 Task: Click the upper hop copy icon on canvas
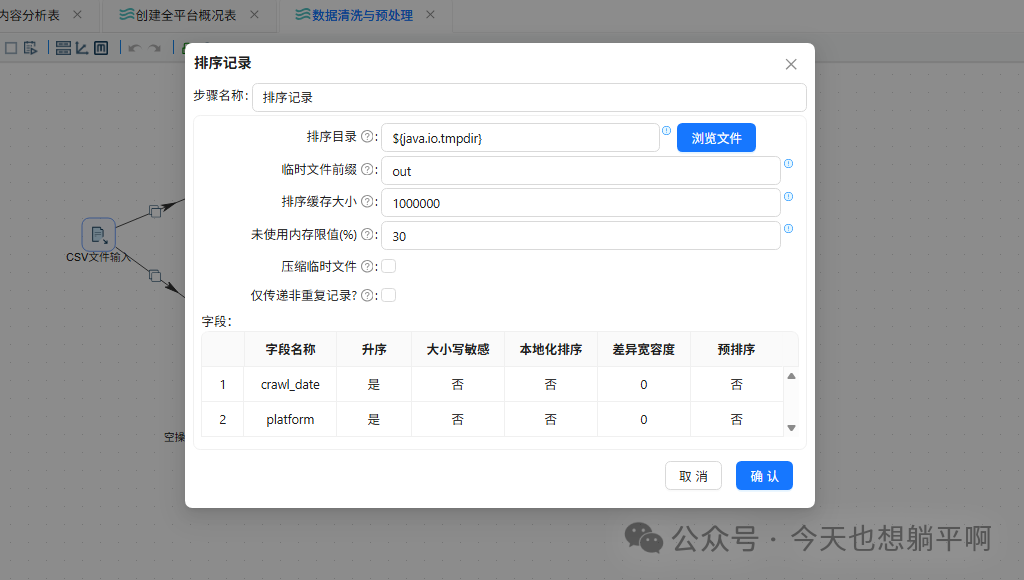(x=155, y=211)
